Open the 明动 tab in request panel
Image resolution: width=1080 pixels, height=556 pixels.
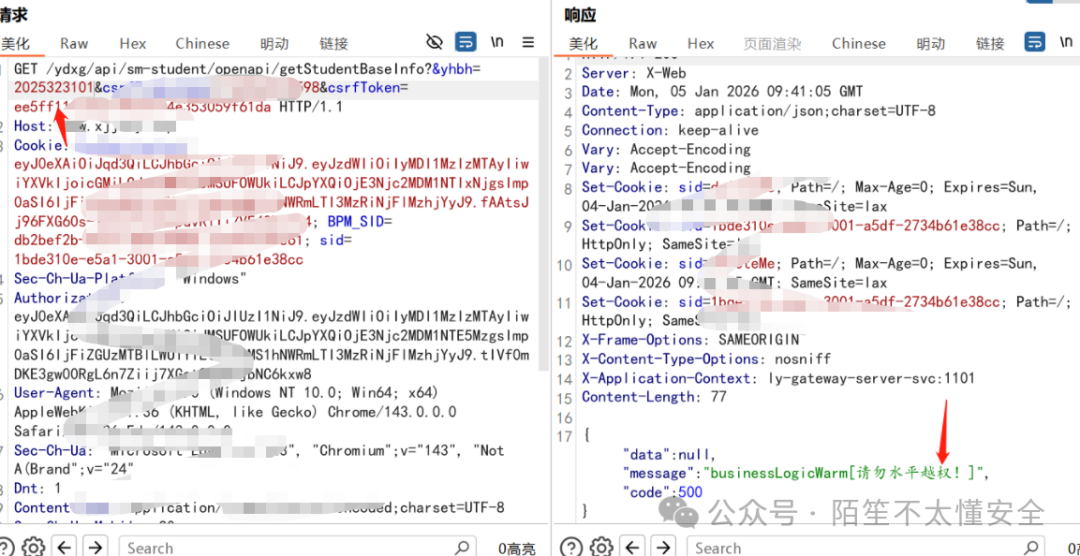[274, 43]
